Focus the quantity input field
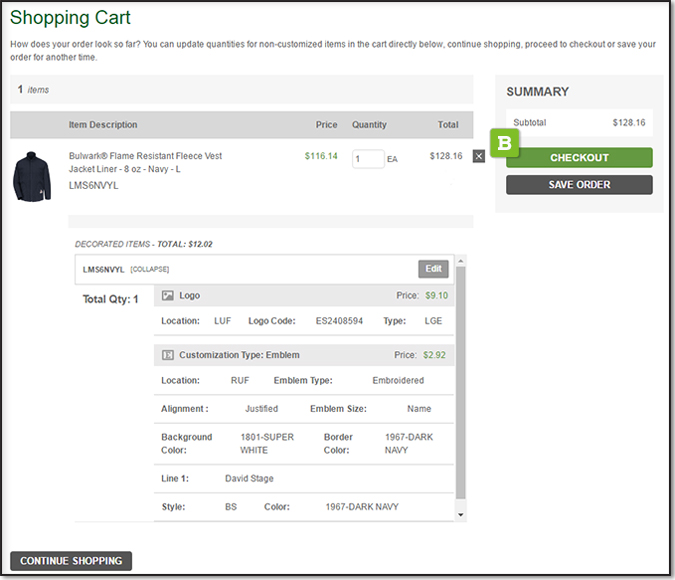 pos(367,158)
